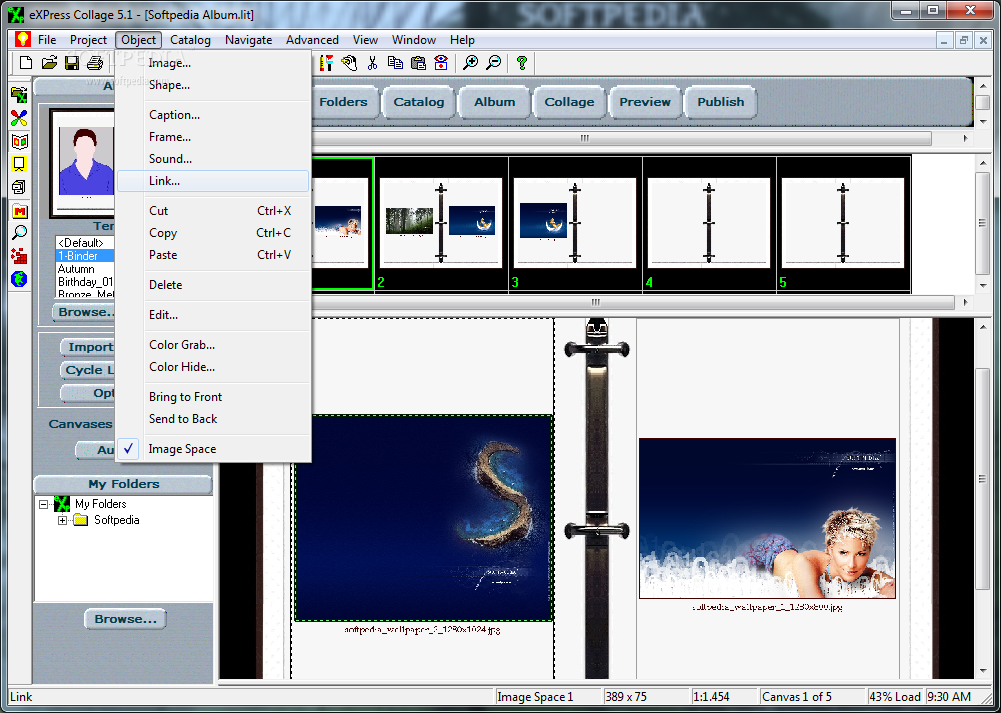Click the sidebar red blocks collage icon
The image size is (1001, 713).
20,256
